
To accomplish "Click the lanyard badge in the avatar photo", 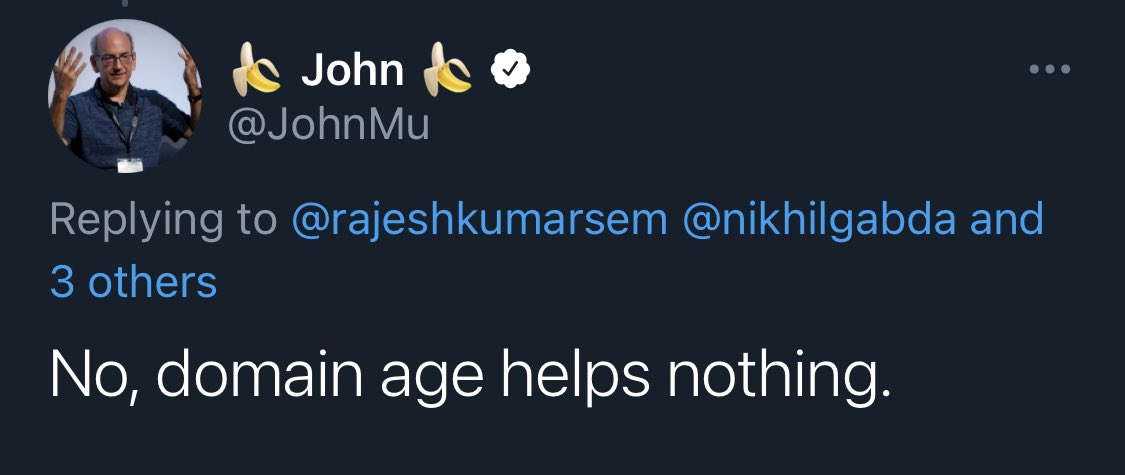I will point(129,163).
